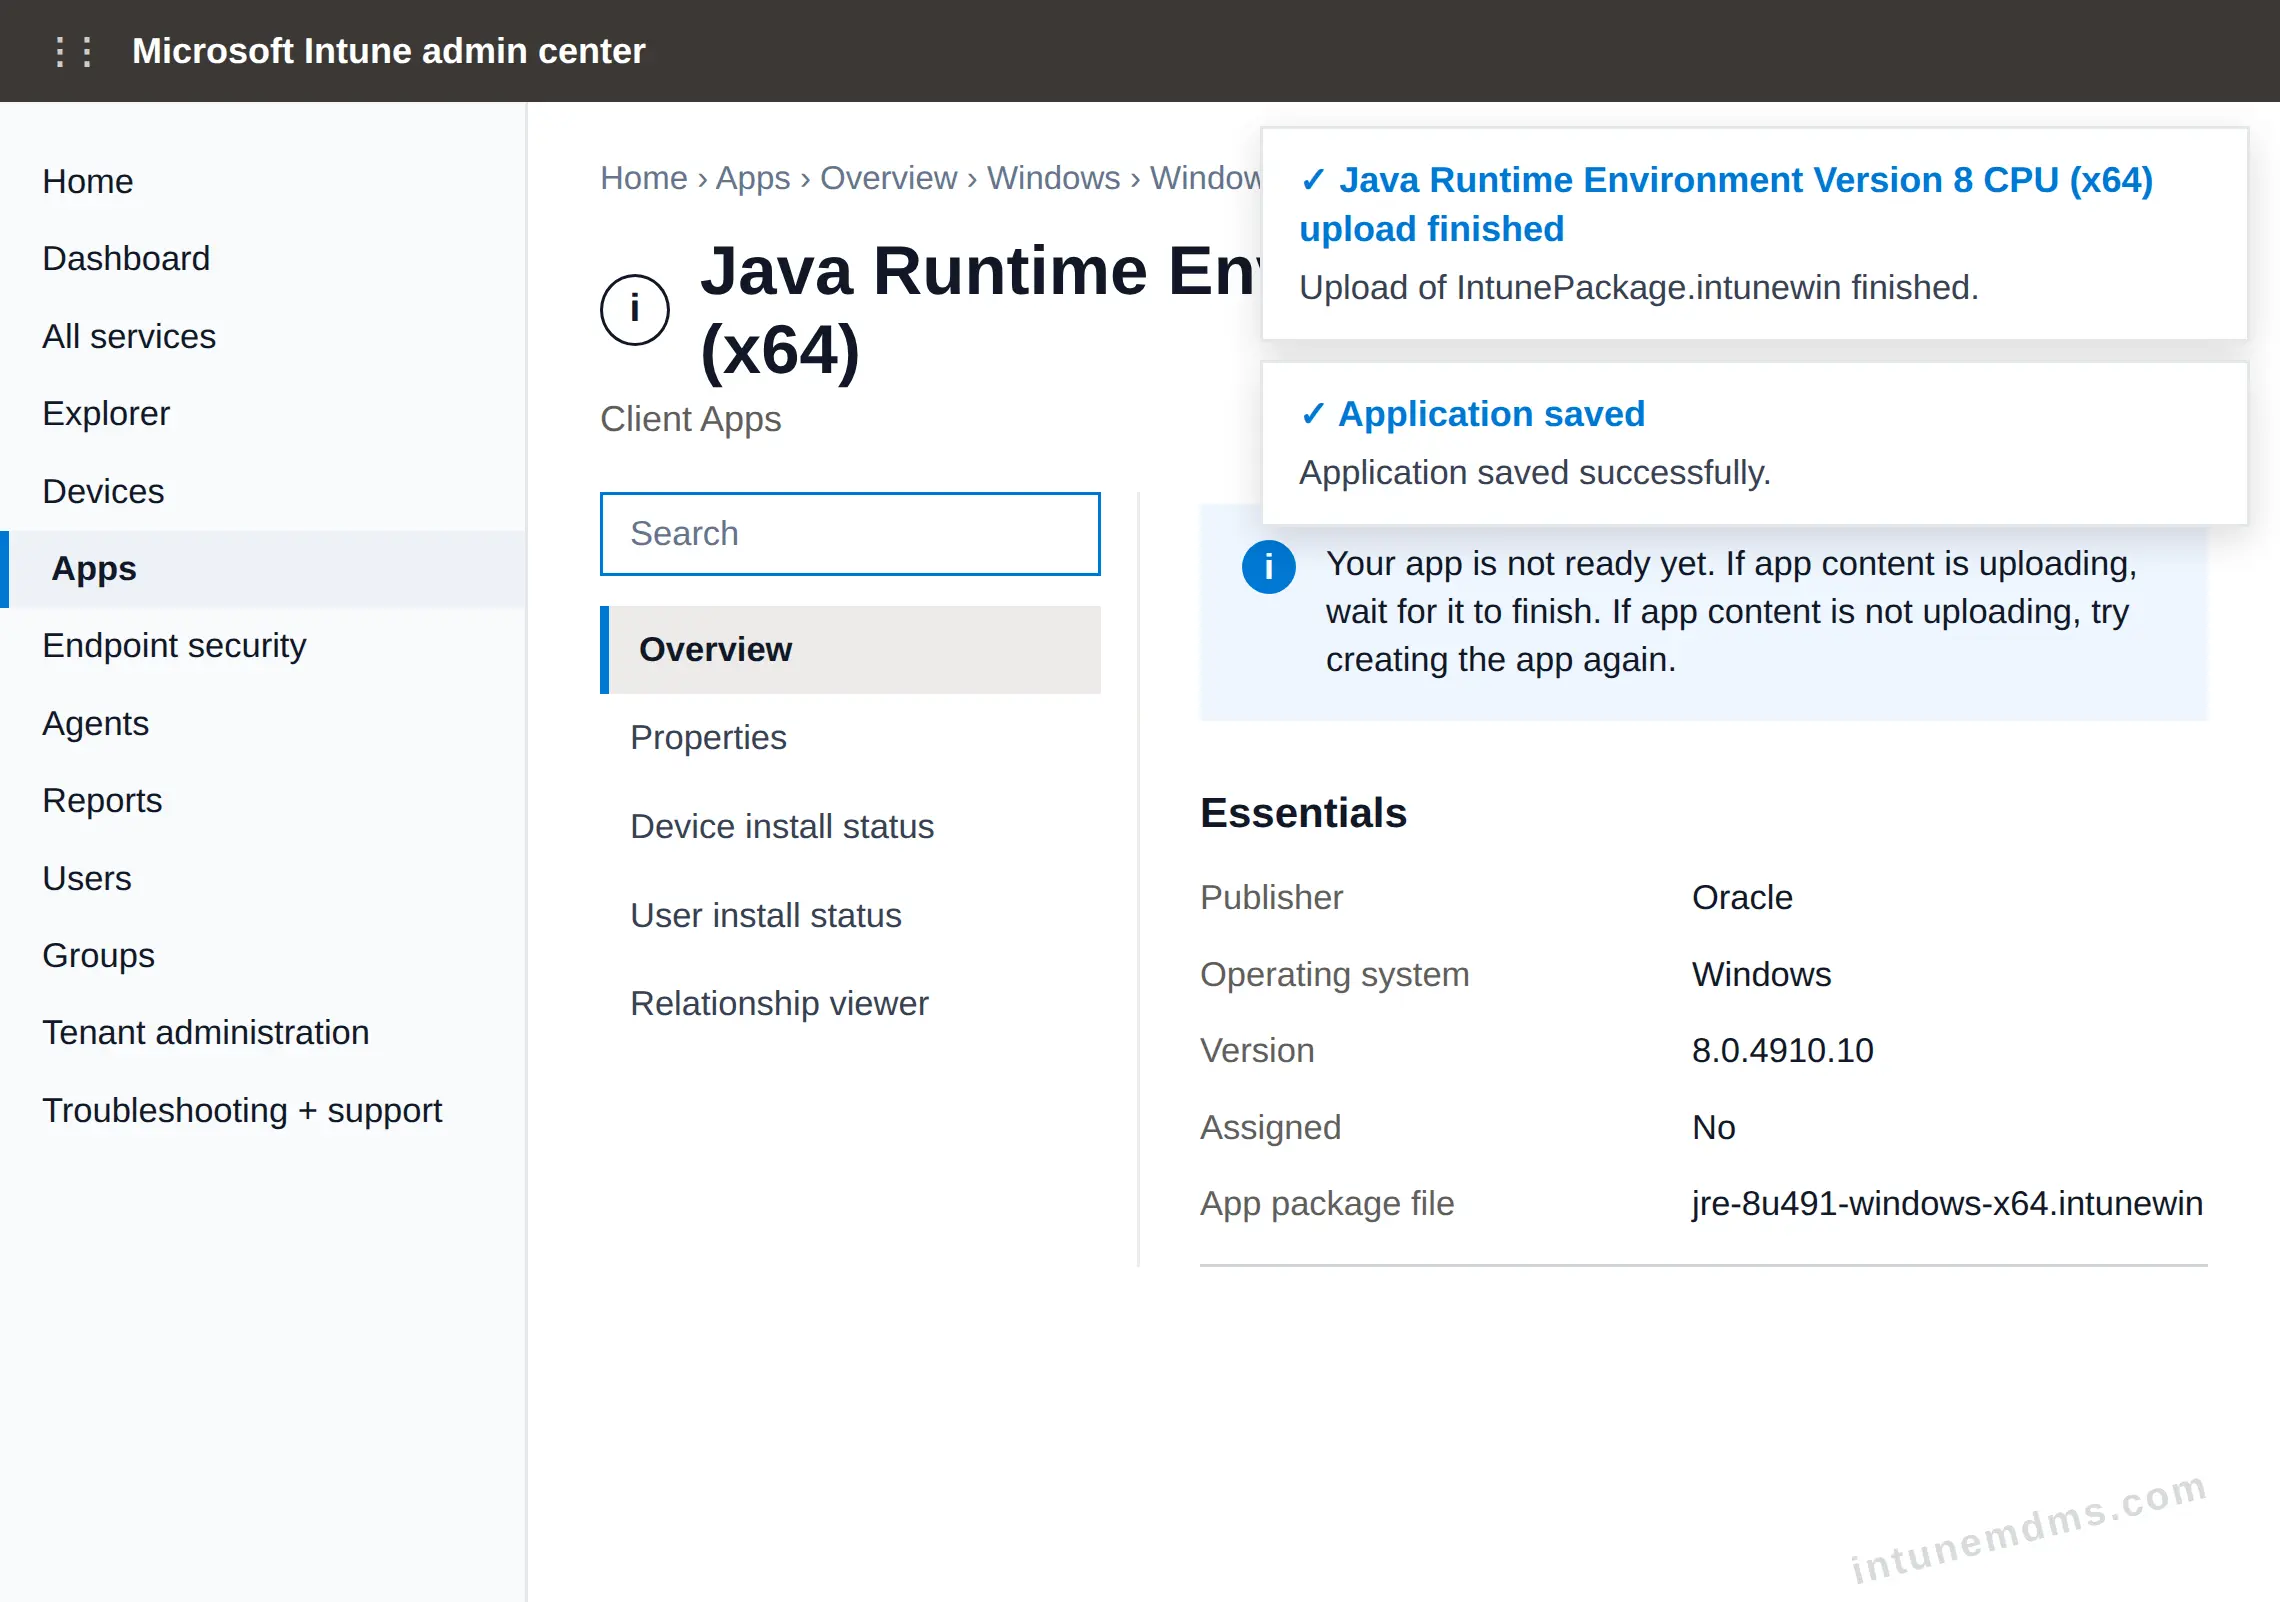Open Tenant administration
Screen dimensions: 2280x1602
click(206, 1033)
